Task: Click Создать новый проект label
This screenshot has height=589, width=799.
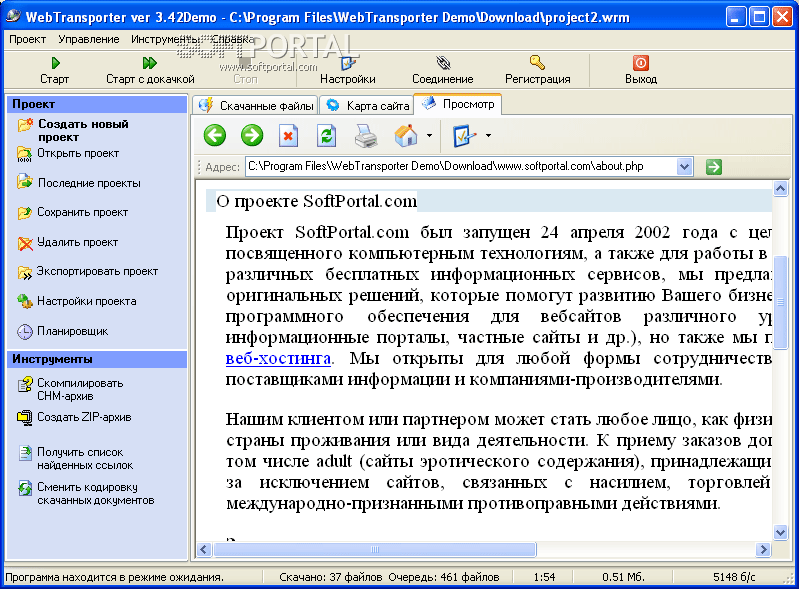Action: tap(83, 130)
